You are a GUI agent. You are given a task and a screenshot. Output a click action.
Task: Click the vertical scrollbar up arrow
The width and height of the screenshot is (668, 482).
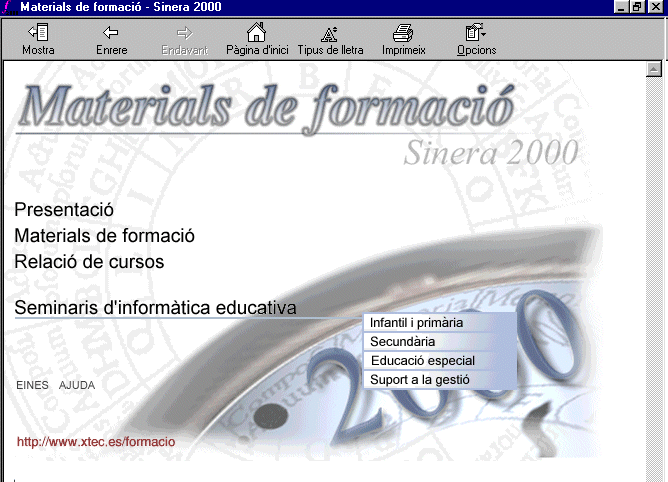(x=655, y=69)
